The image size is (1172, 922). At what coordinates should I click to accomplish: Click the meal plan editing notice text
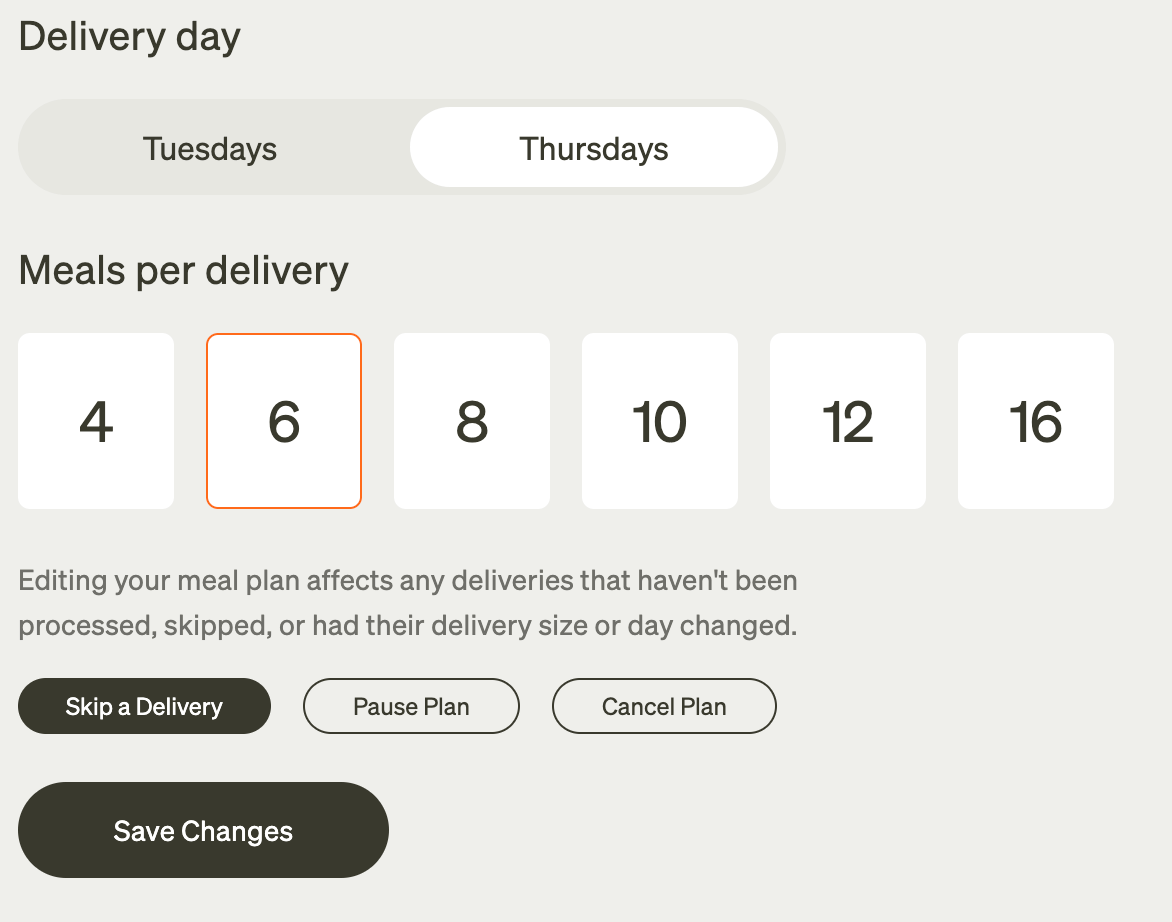408,603
